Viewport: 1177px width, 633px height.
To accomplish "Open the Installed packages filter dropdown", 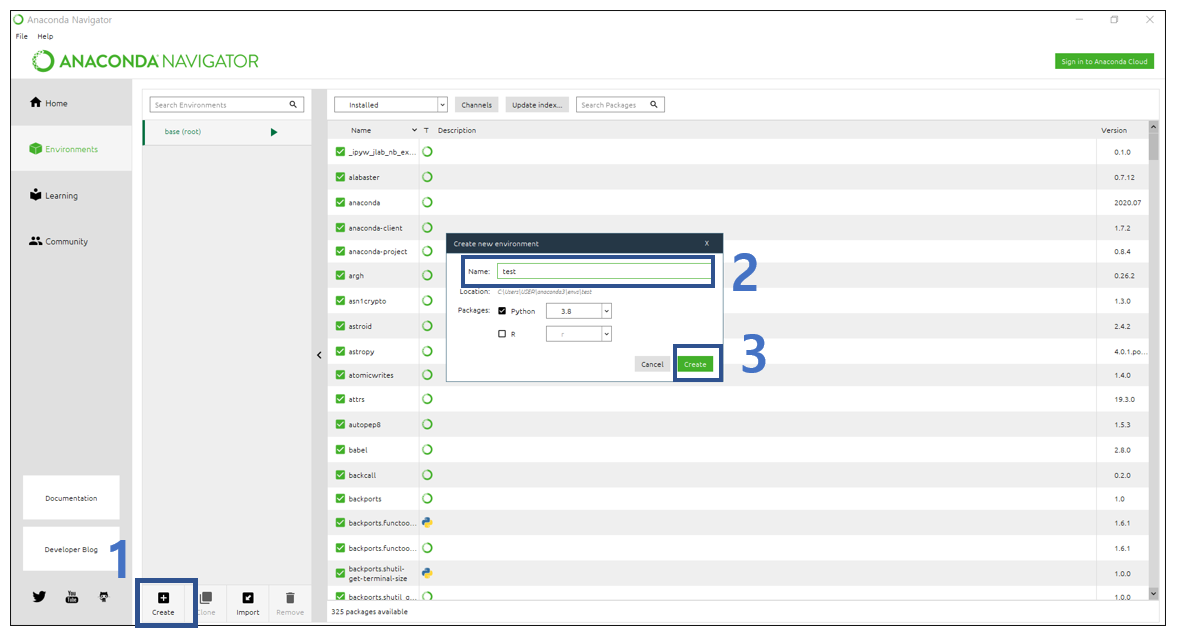I will [390, 105].
